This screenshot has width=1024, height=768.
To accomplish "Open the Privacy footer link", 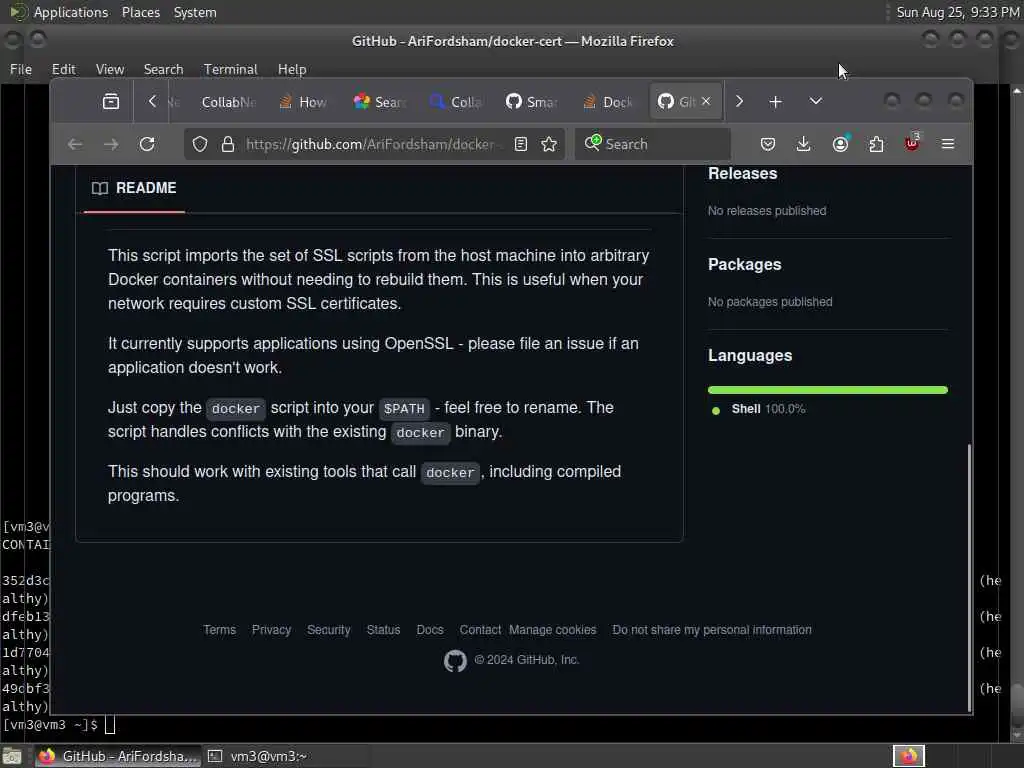I will (271, 630).
